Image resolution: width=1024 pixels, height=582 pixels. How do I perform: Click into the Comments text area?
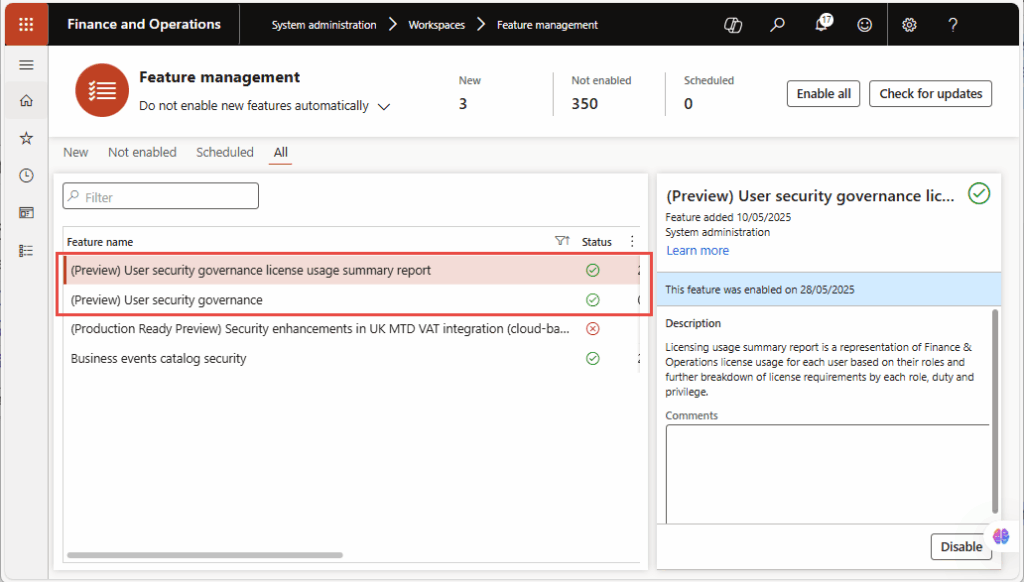click(x=827, y=474)
